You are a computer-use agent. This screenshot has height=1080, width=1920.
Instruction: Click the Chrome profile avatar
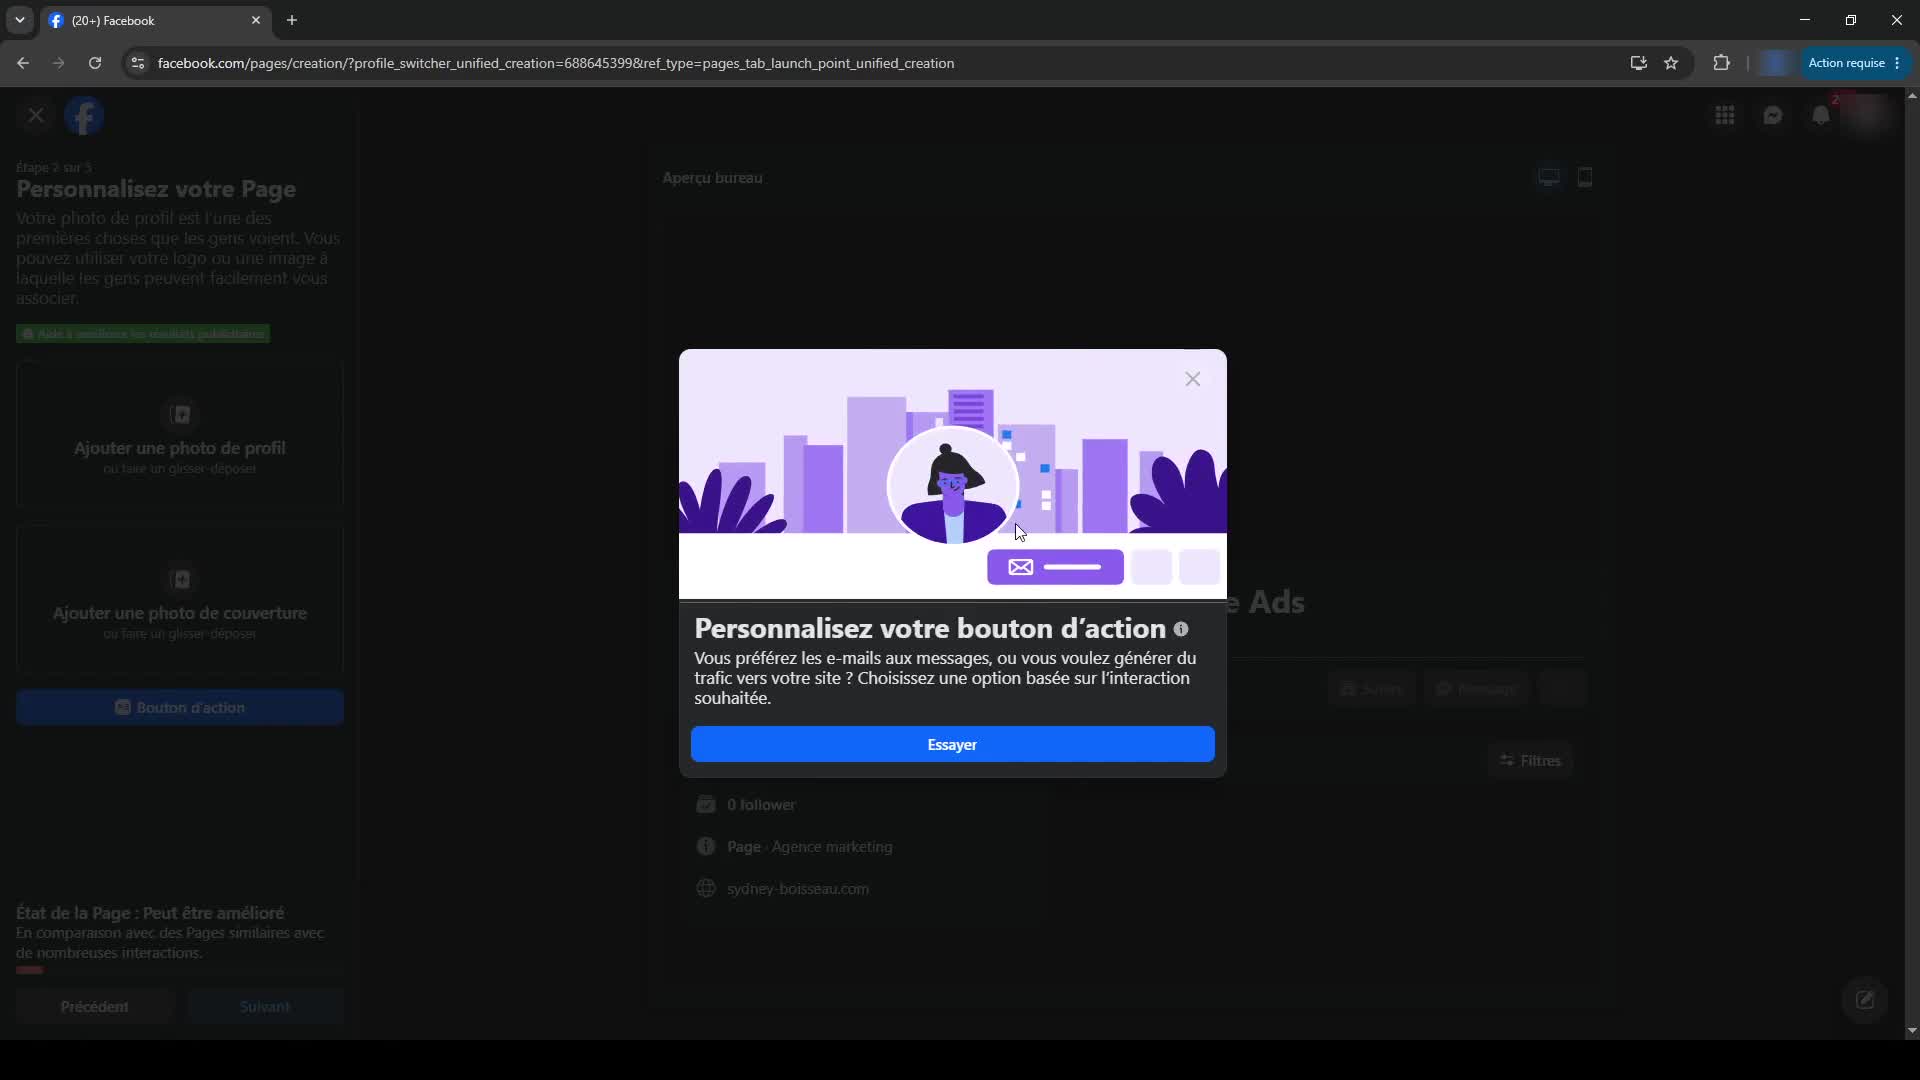[1775, 63]
